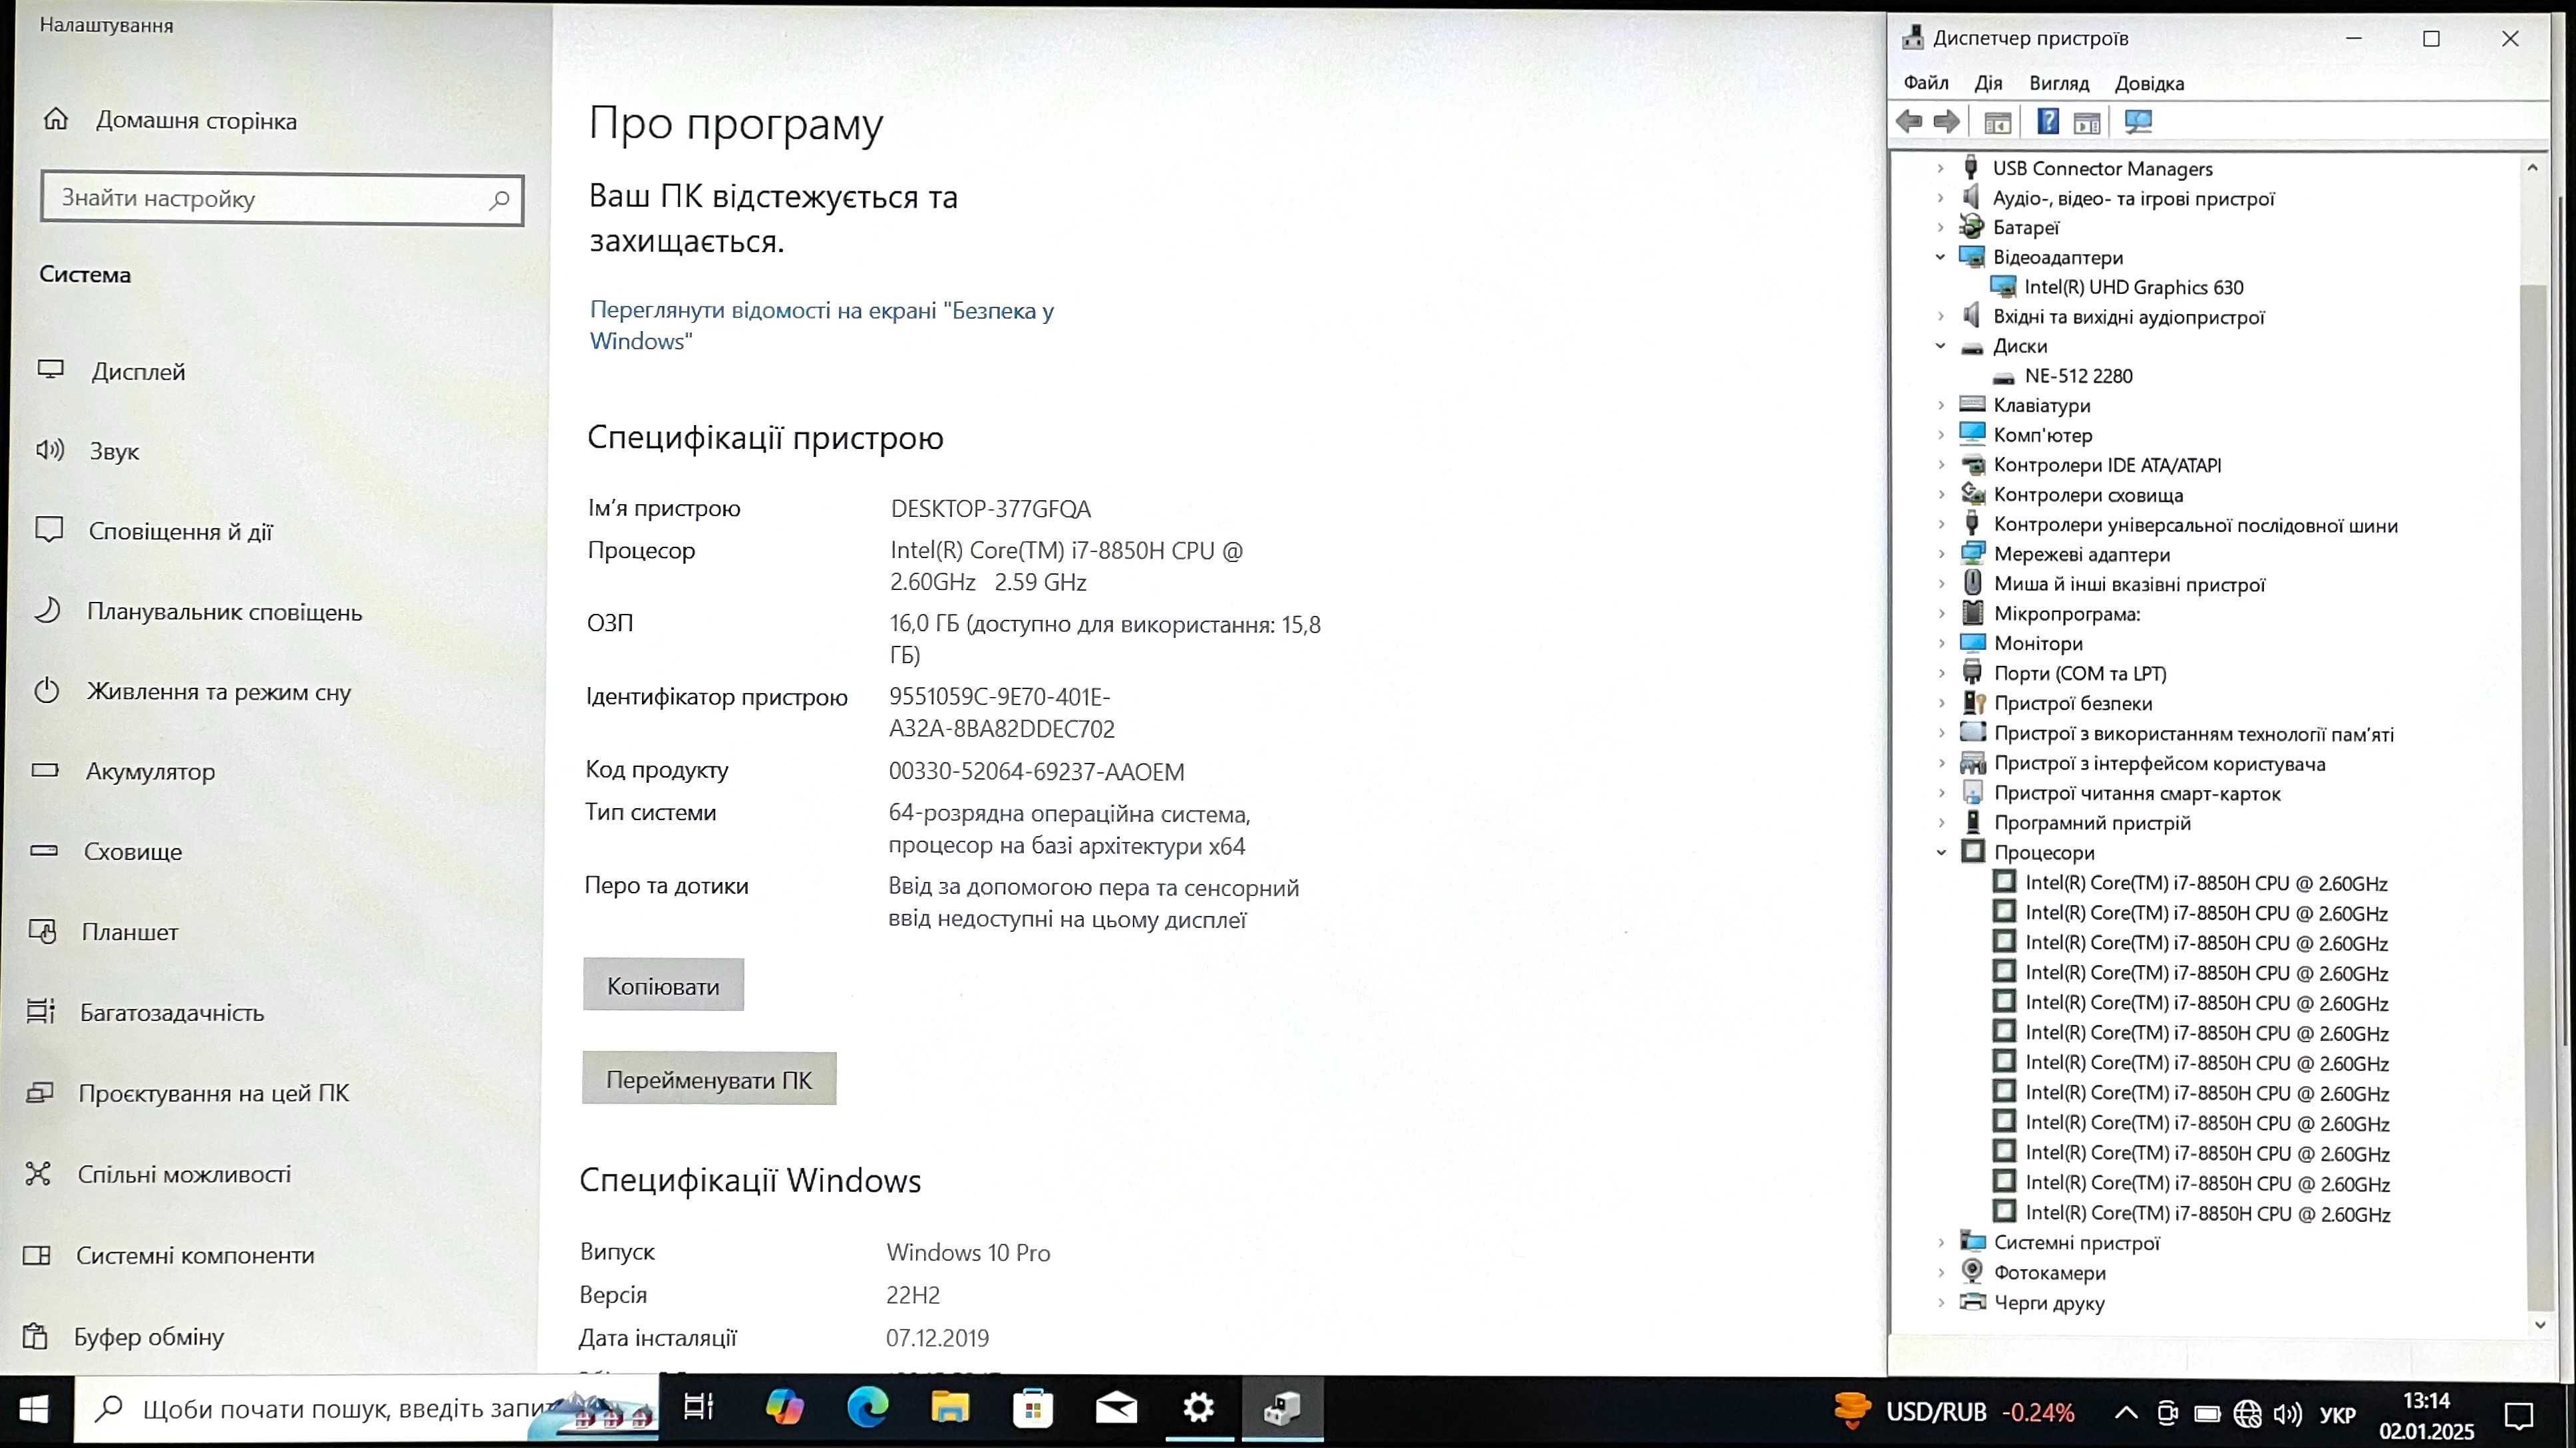Collapse the Відеоадаптери node

(x=1940, y=257)
